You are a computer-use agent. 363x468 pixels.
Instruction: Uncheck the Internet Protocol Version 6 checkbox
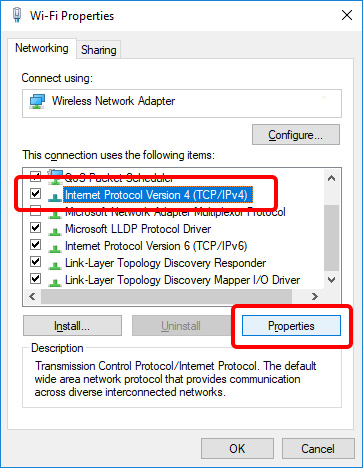(35, 245)
